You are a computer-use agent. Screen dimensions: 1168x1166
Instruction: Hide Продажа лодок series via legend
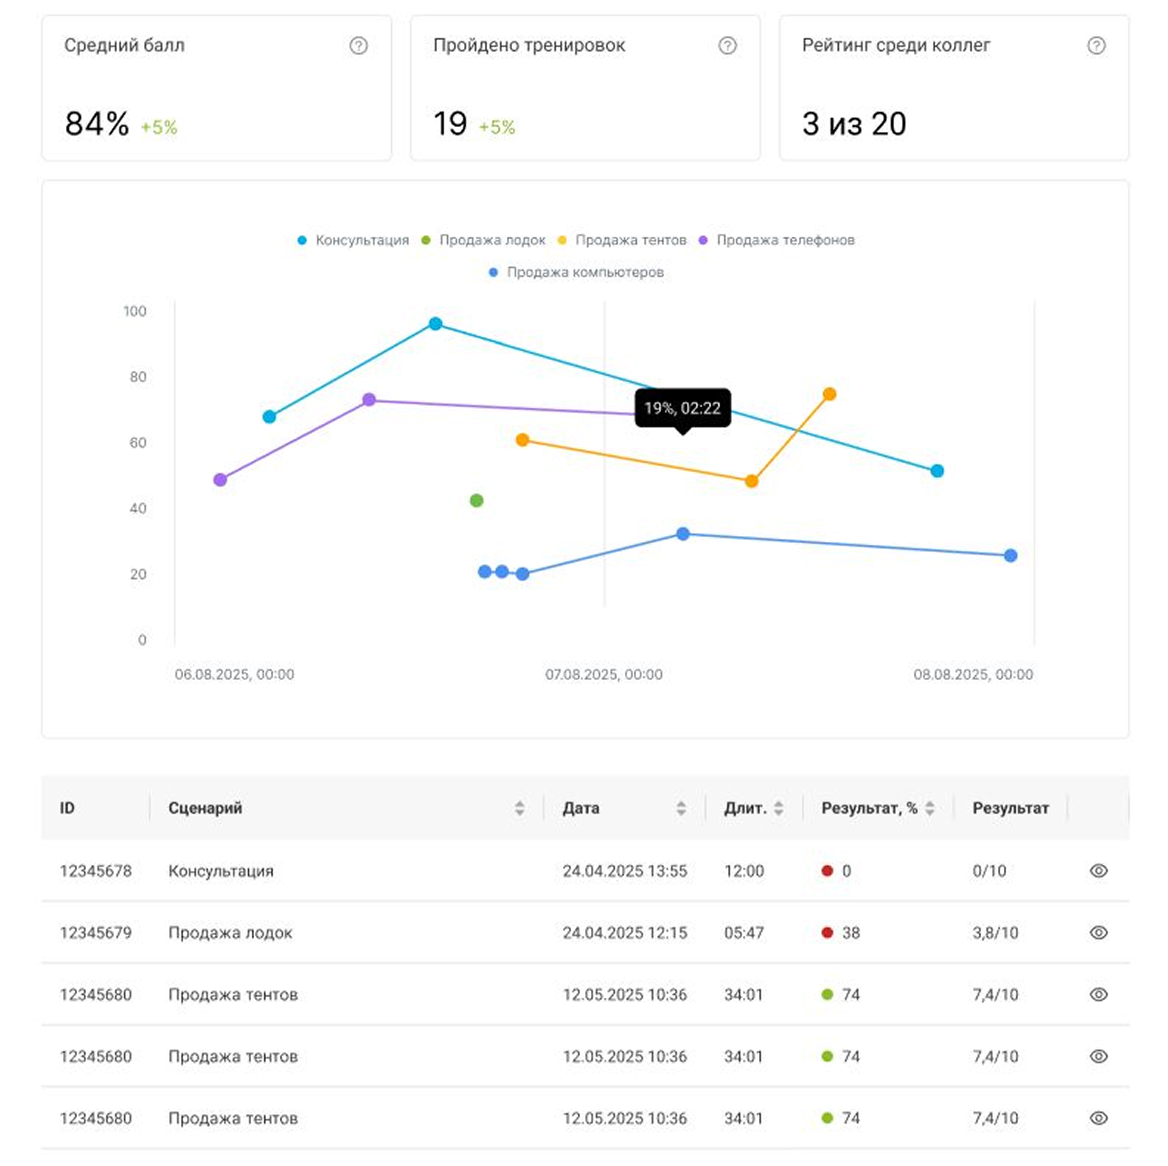[483, 240]
